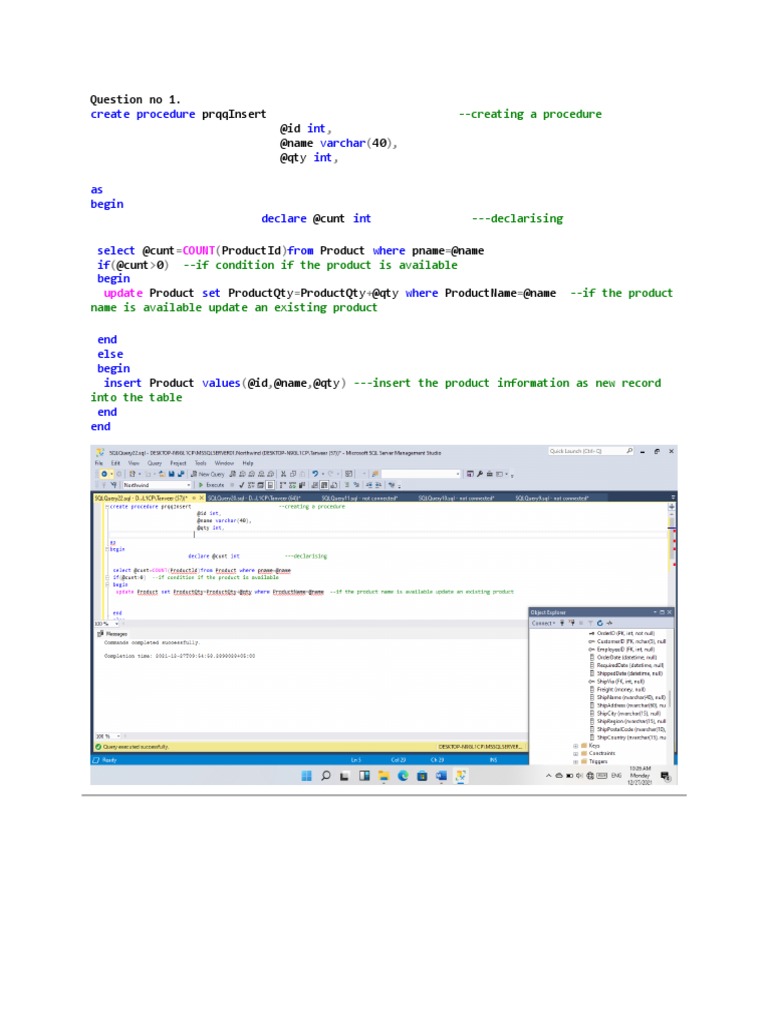Screen dimensions: 768x1024
Task: Click the Save icon in toolbar
Action: point(172,474)
